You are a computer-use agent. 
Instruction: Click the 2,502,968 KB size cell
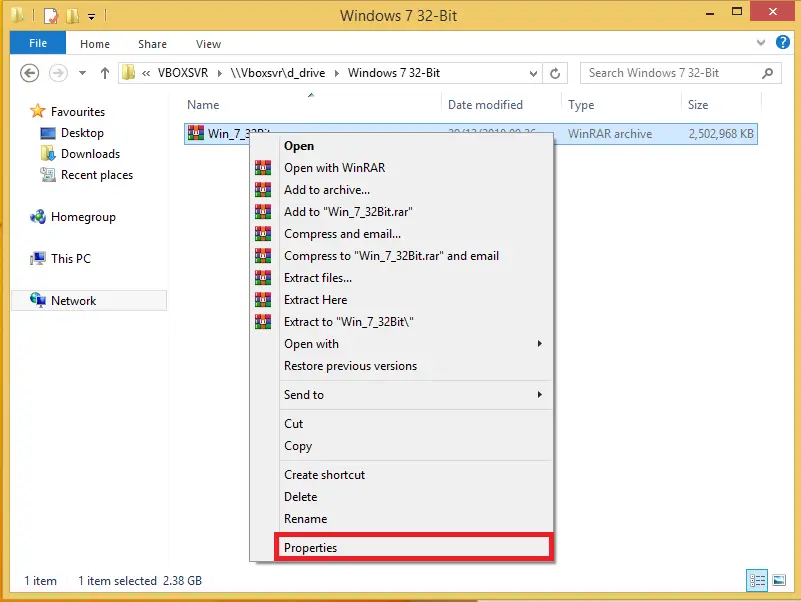pyautogui.click(x=721, y=133)
